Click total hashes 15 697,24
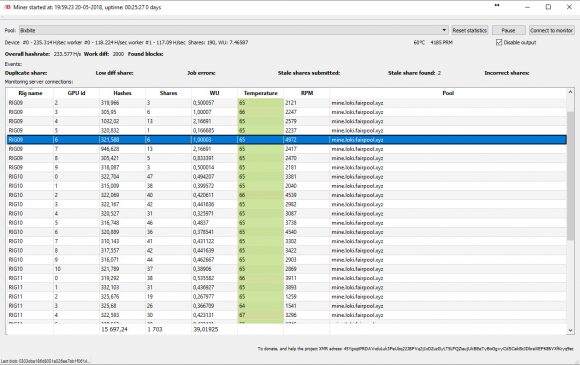Viewport: 580px width, 365px height. 114,329
